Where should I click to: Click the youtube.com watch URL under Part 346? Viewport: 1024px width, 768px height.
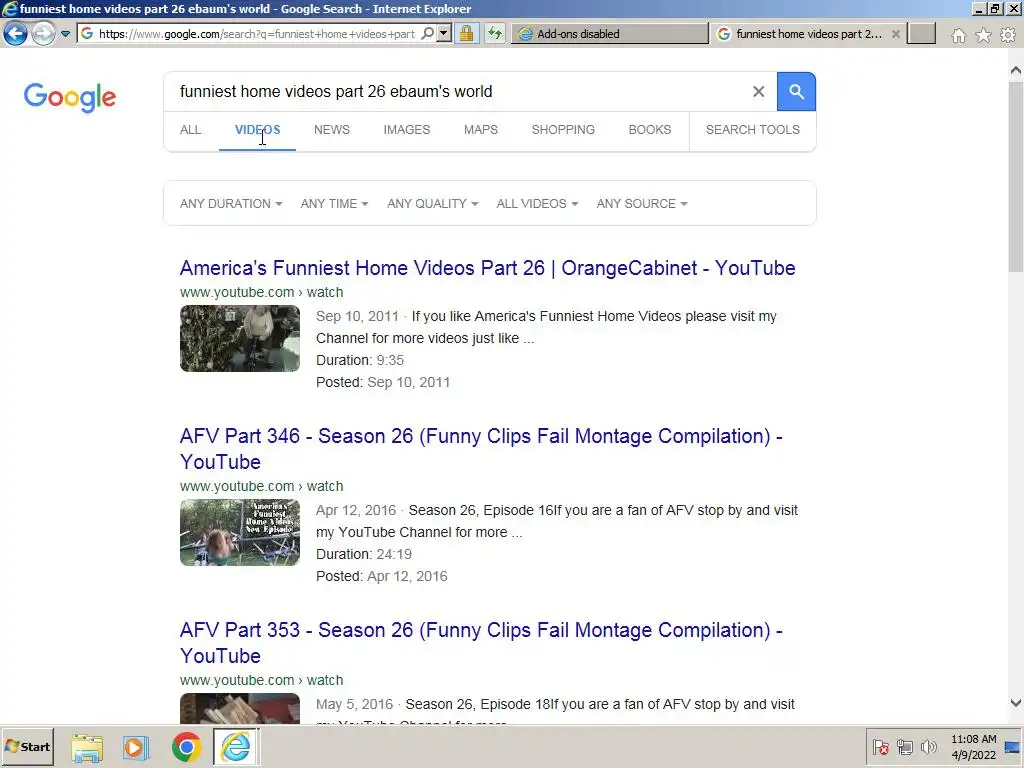pyautogui.click(x=261, y=486)
